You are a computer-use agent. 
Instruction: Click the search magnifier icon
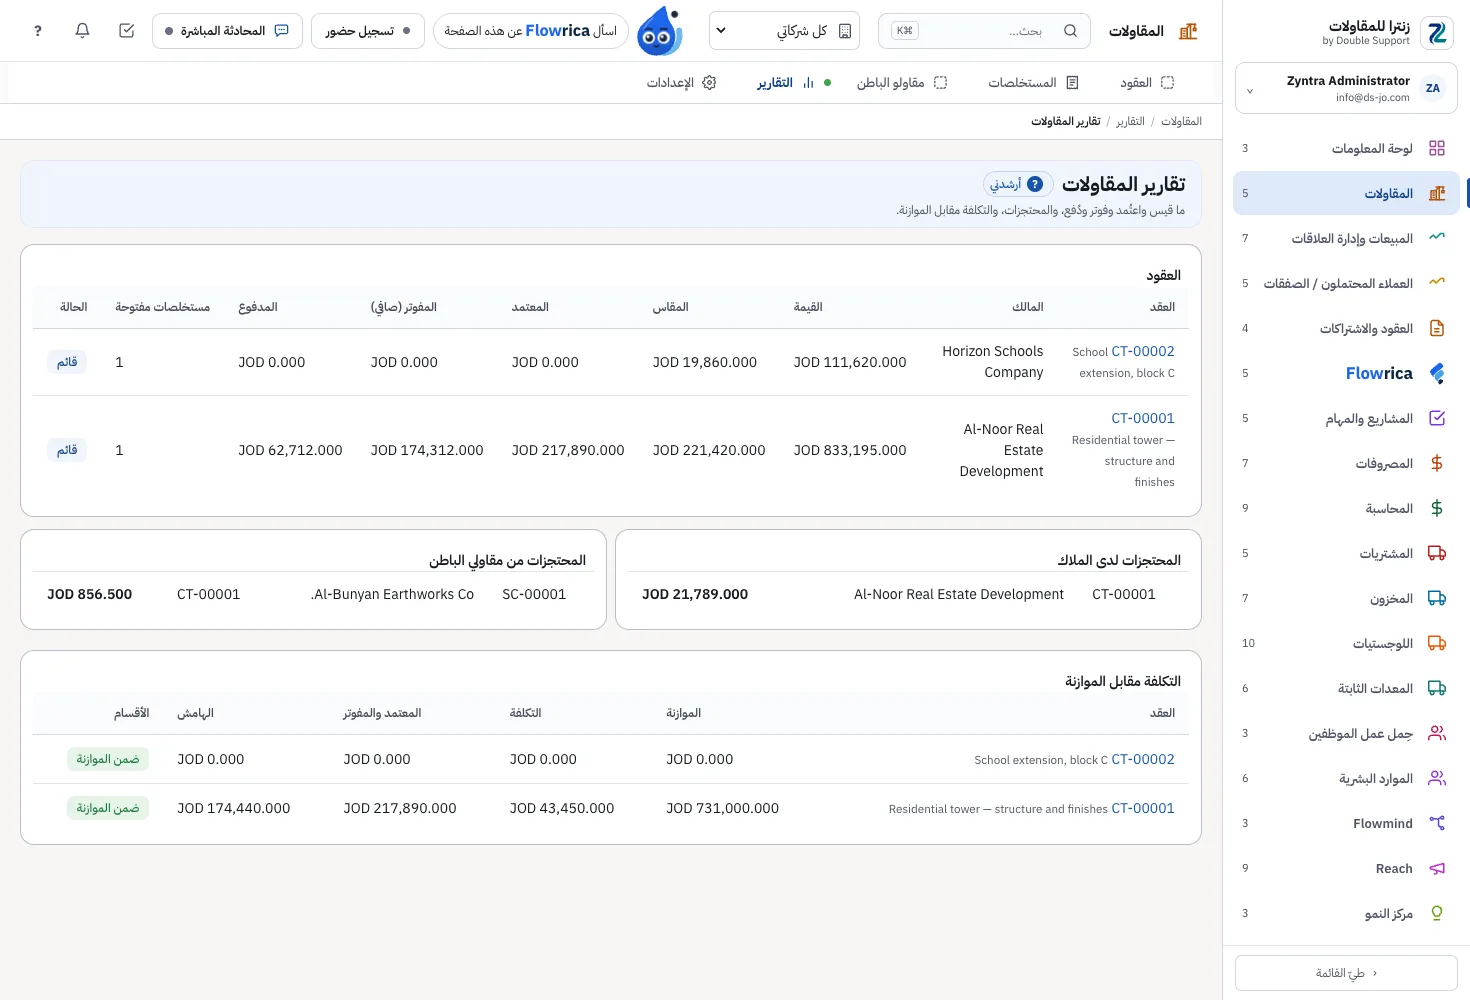pos(1070,31)
